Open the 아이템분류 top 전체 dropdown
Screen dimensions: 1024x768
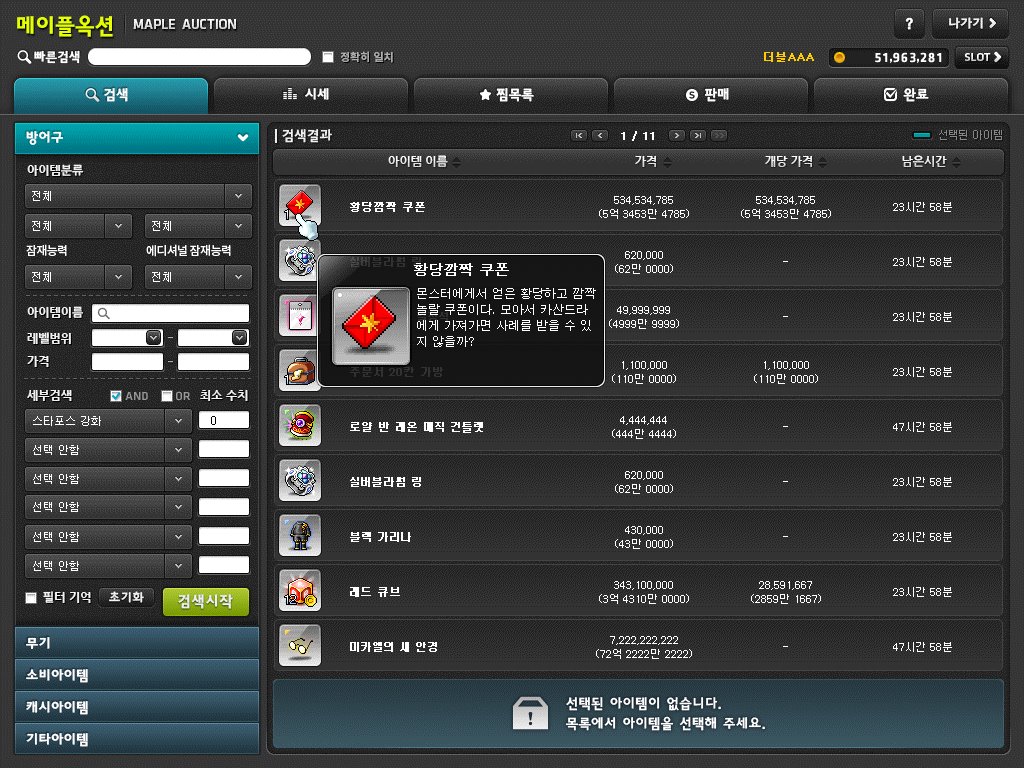pos(138,196)
